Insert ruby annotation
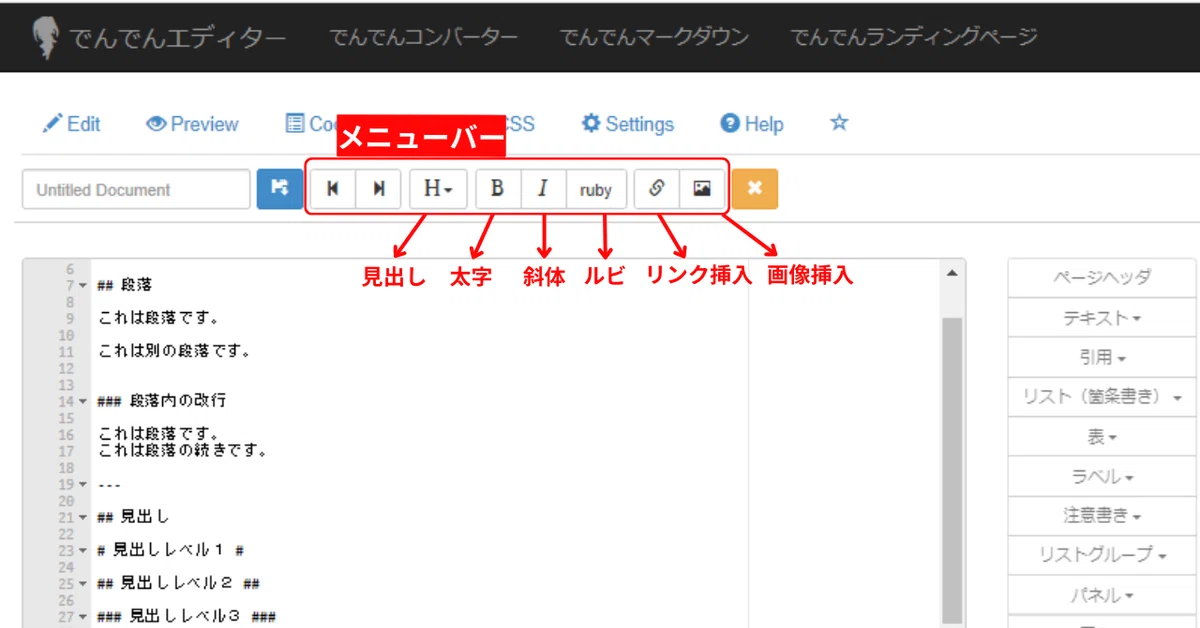Screen dimensions: 1200x628 (596, 189)
